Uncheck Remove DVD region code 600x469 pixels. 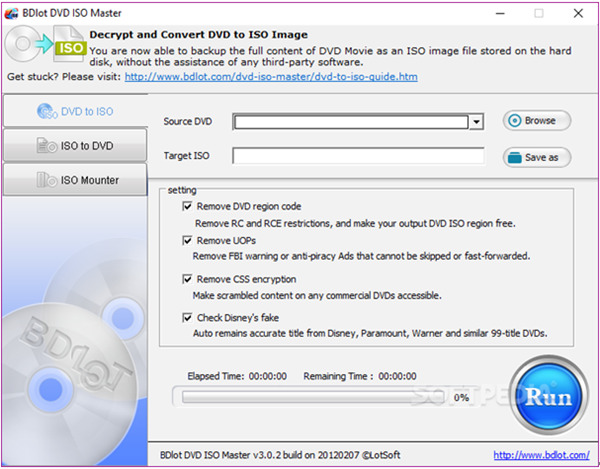(187, 207)
